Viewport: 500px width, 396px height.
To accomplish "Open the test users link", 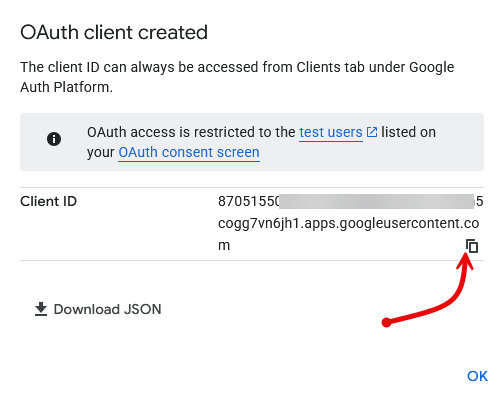I will click(331, 132).
